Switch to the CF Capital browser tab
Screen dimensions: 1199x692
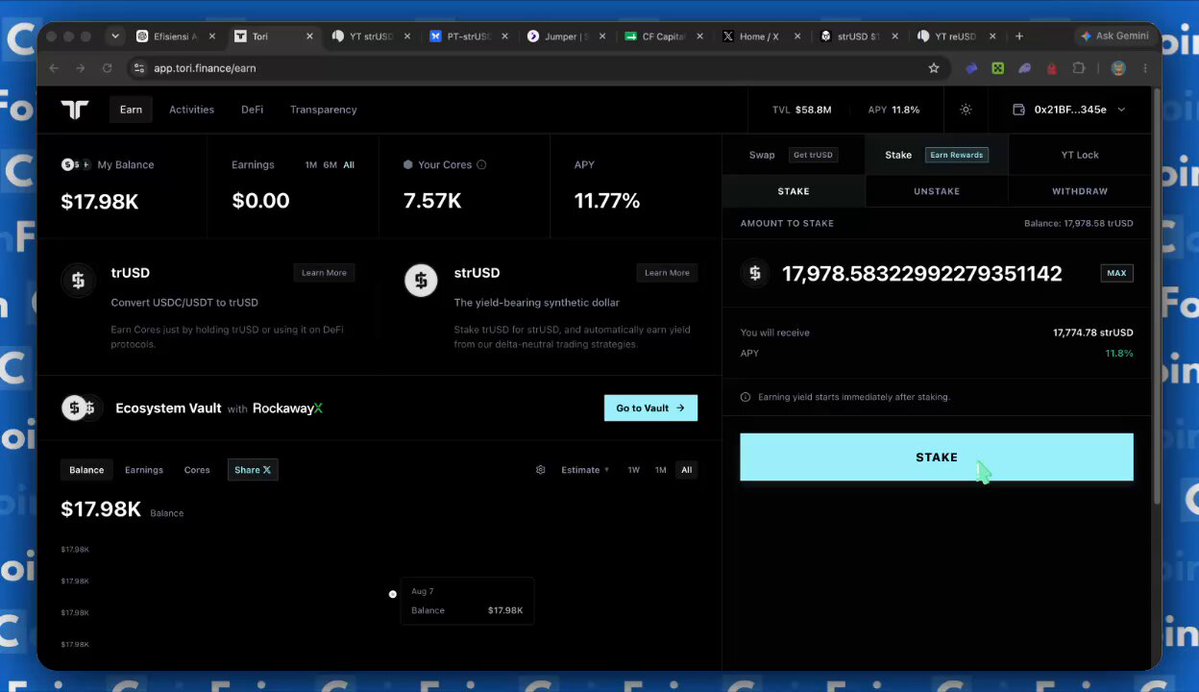pyautogui.click(x=662, y=36)
